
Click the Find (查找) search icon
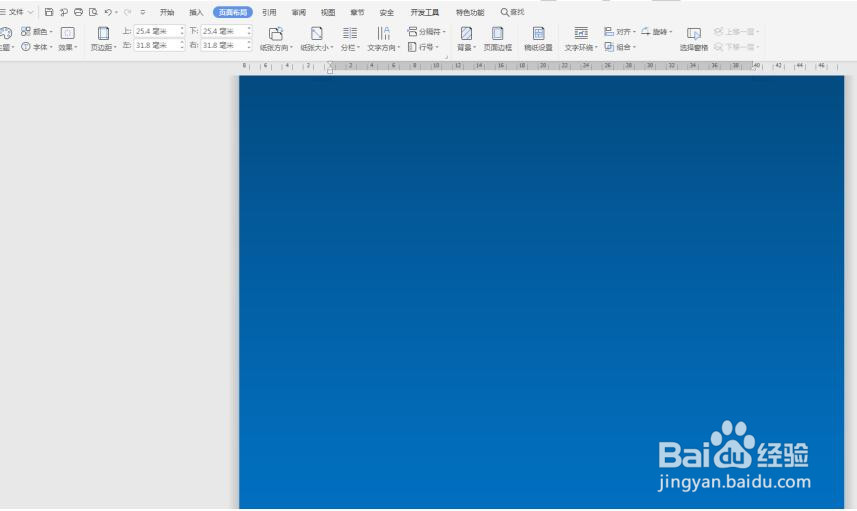click(x=504, y=12)
